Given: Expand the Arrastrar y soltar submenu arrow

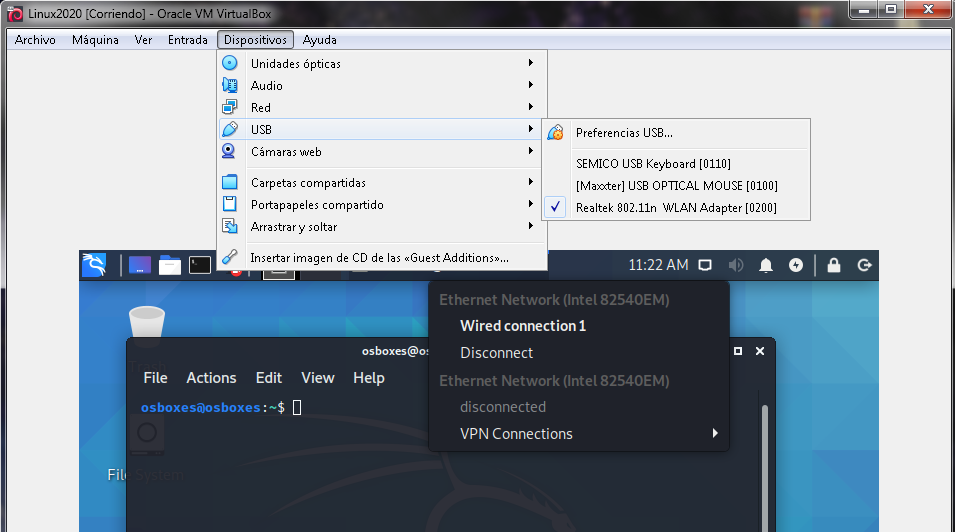Looking at the screenshot, I should (531, 225).
